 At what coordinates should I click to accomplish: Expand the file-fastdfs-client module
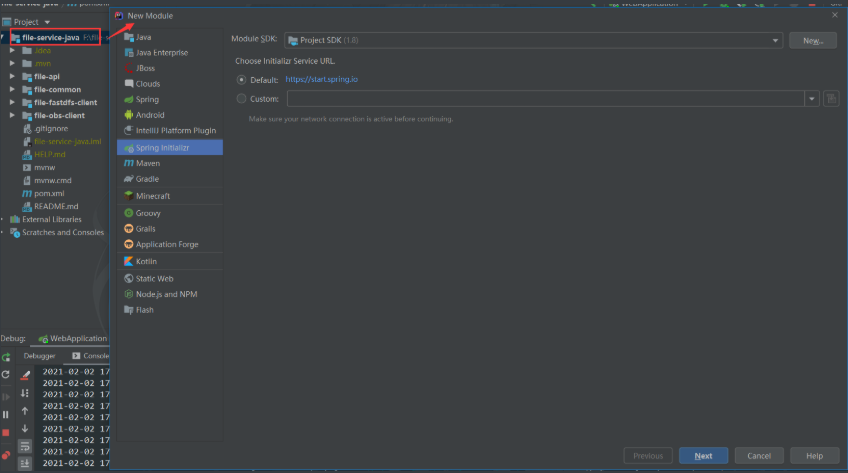point(12,103)
